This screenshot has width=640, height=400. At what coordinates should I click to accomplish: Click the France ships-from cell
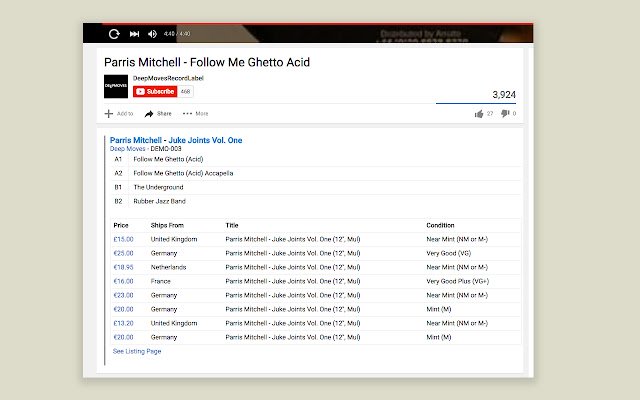click(x=160, y=281)
